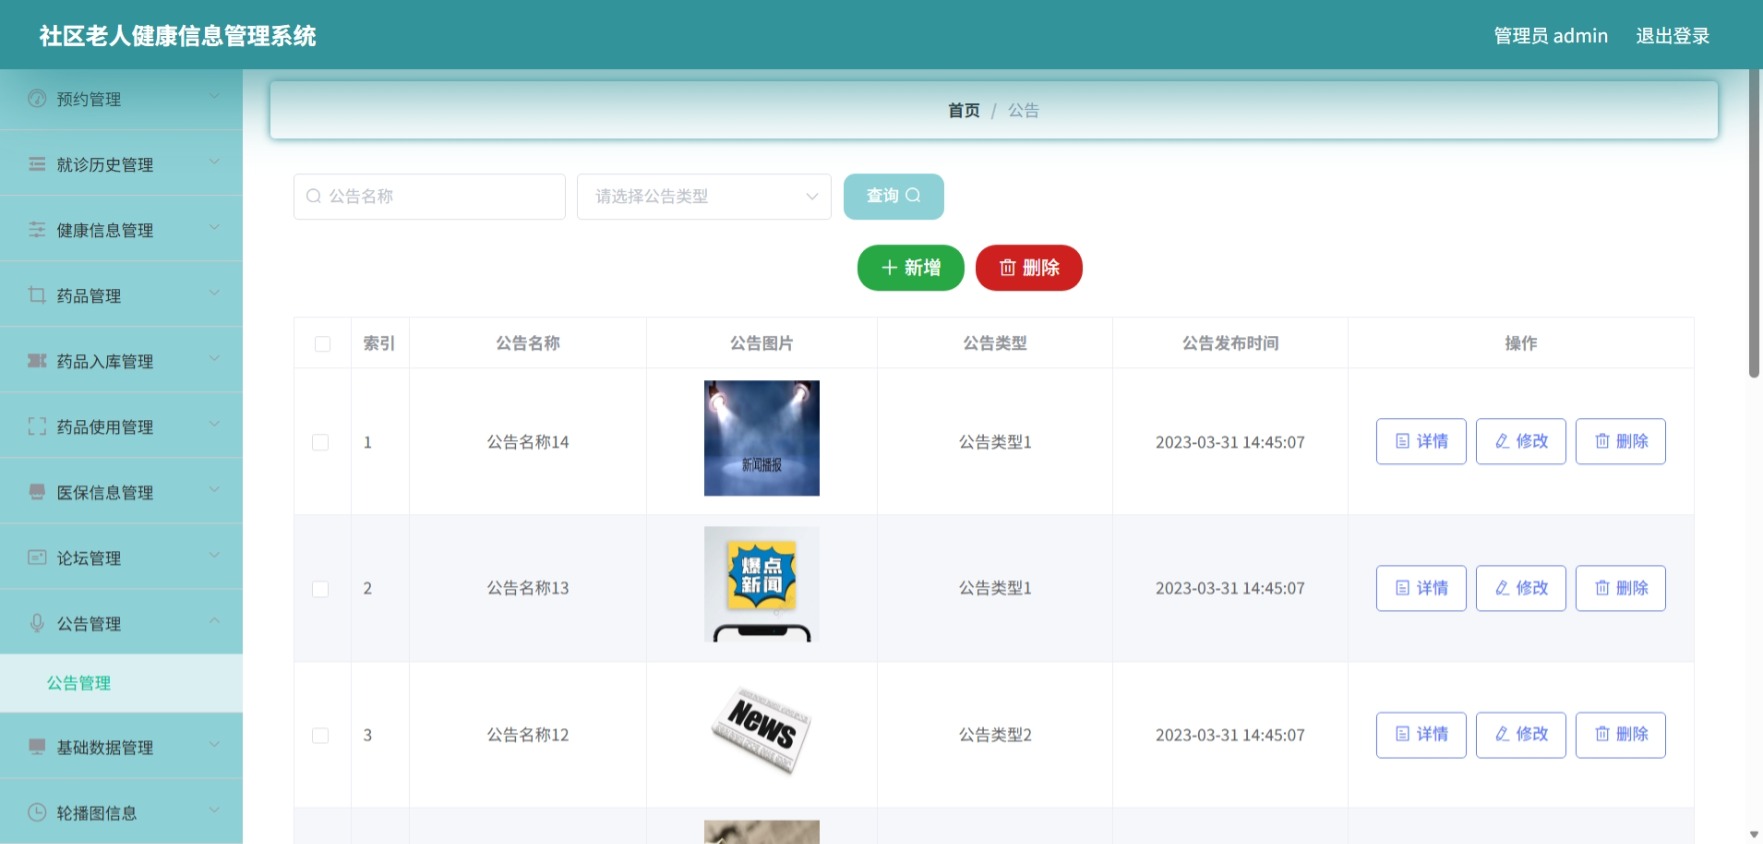Click the 查询 label on the search button

[882, 196]
